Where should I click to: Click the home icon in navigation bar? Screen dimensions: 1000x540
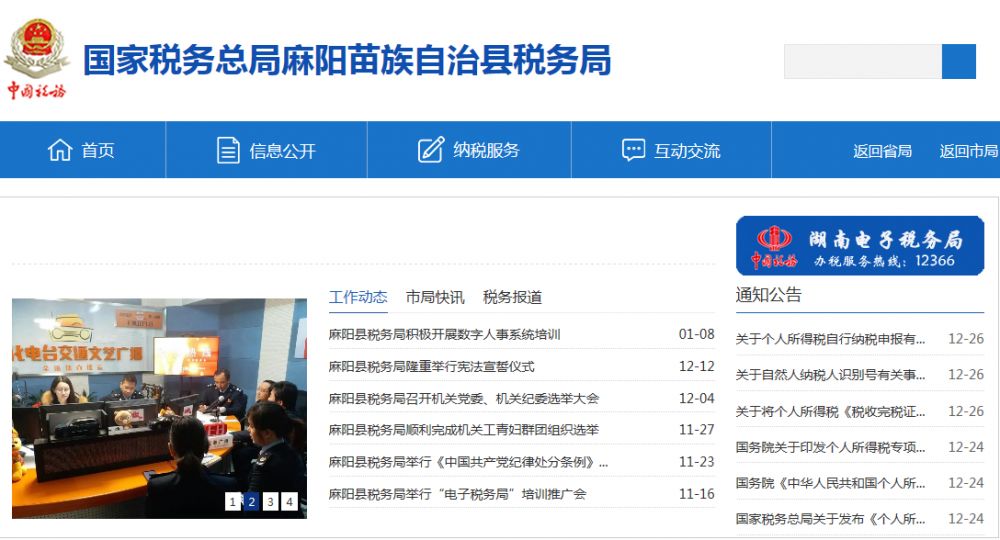(60, 150)
